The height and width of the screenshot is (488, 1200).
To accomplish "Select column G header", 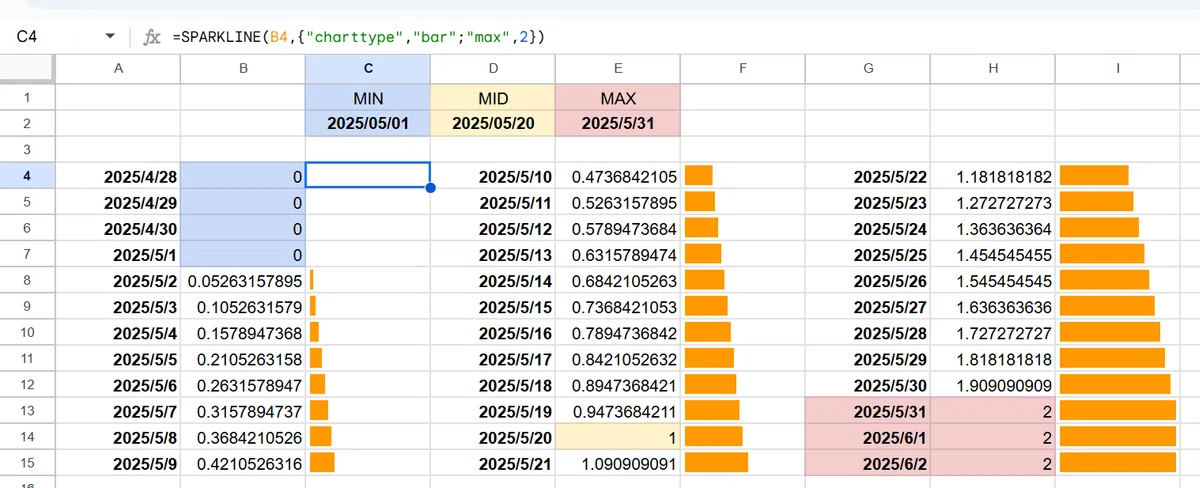I will (868, 68).
